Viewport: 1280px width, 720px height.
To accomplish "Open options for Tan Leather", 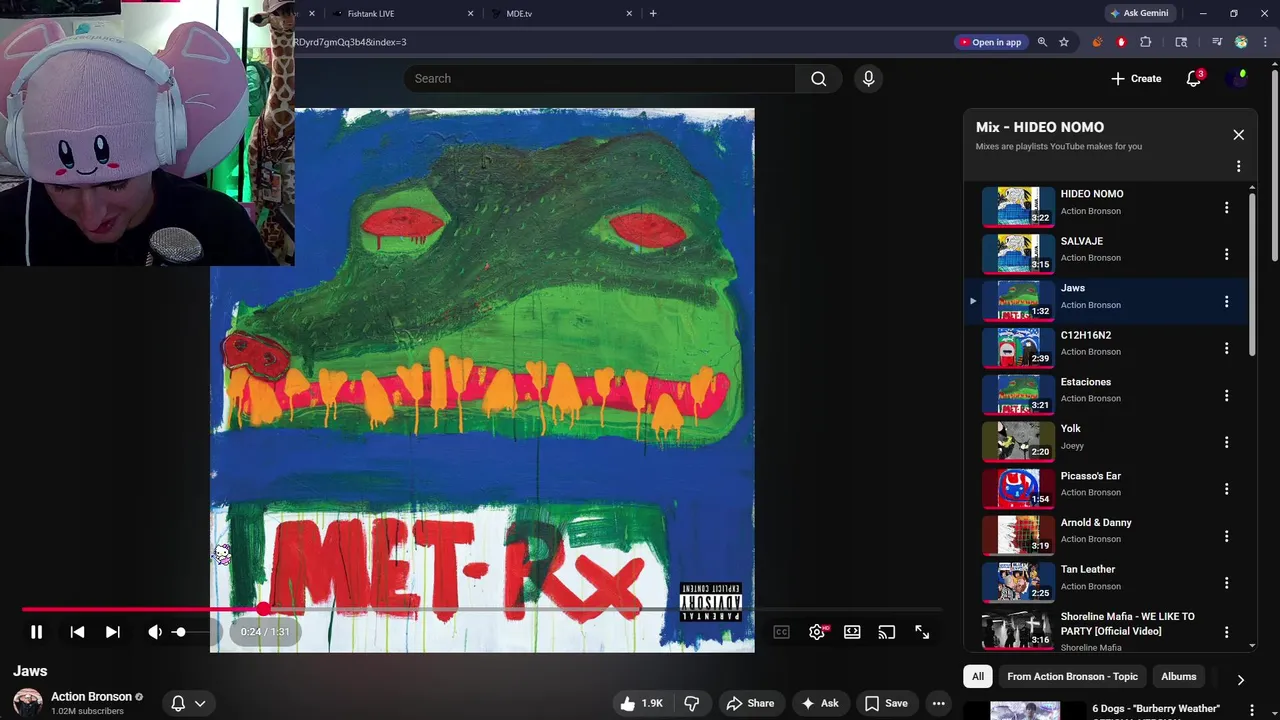I will (x=1226, y=583).
